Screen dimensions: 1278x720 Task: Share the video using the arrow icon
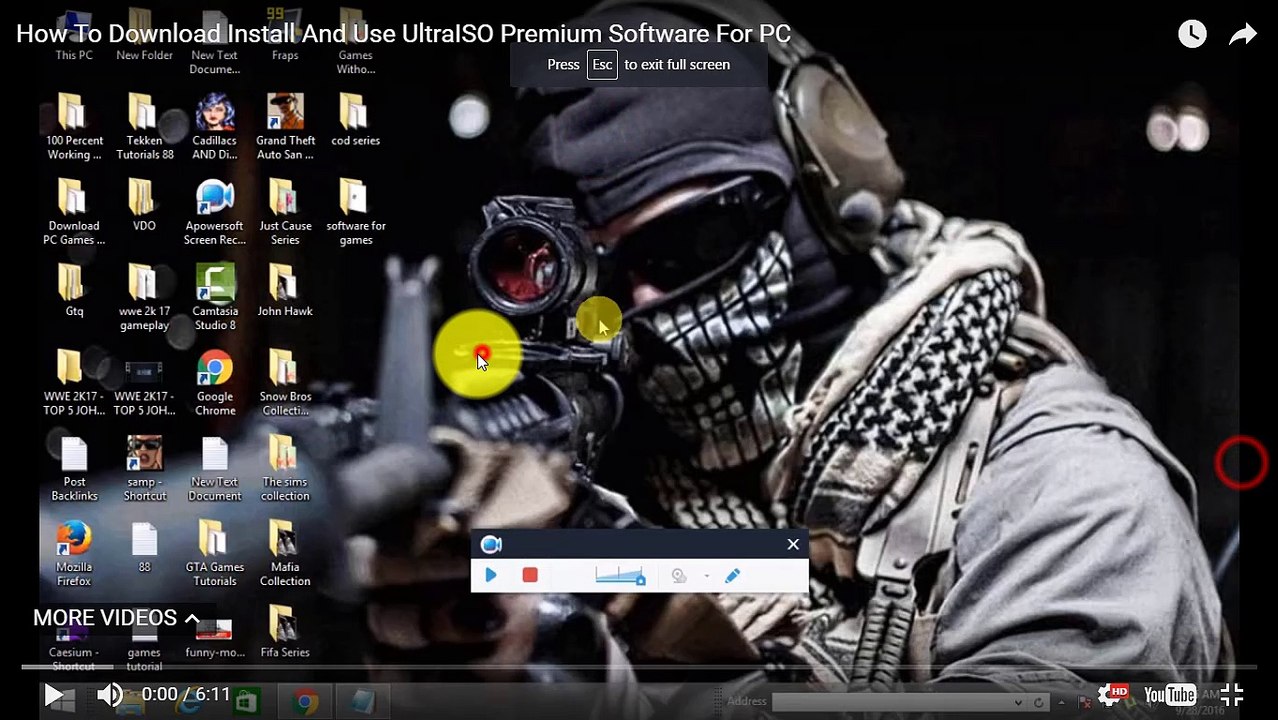coord(1242,34)
